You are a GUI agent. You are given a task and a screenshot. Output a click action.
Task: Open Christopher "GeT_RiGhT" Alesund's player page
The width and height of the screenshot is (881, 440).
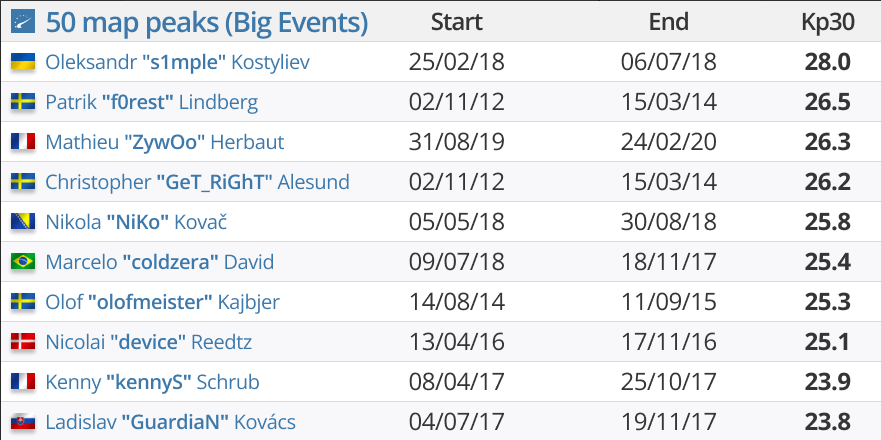(x=197, y=182)
